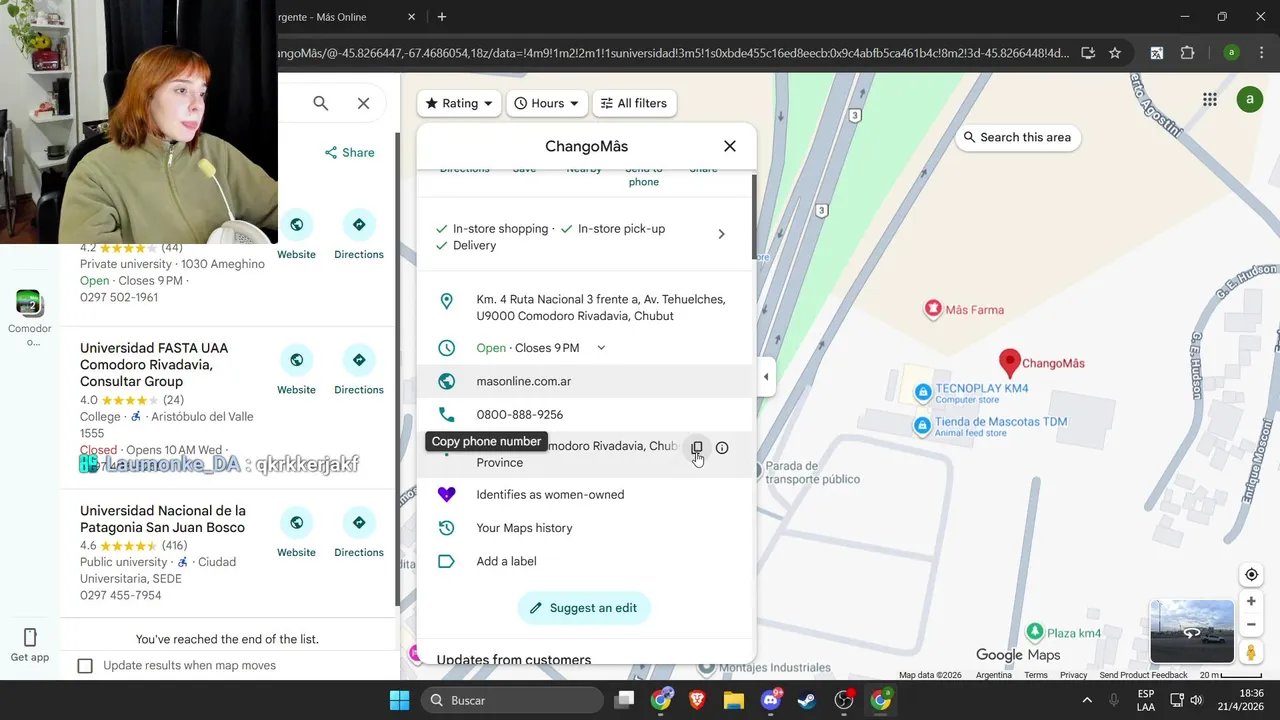This screenshot has width=1280, height=720.
Task: Click the ChangoMâs red map pin
Action: click(1010, 362)
